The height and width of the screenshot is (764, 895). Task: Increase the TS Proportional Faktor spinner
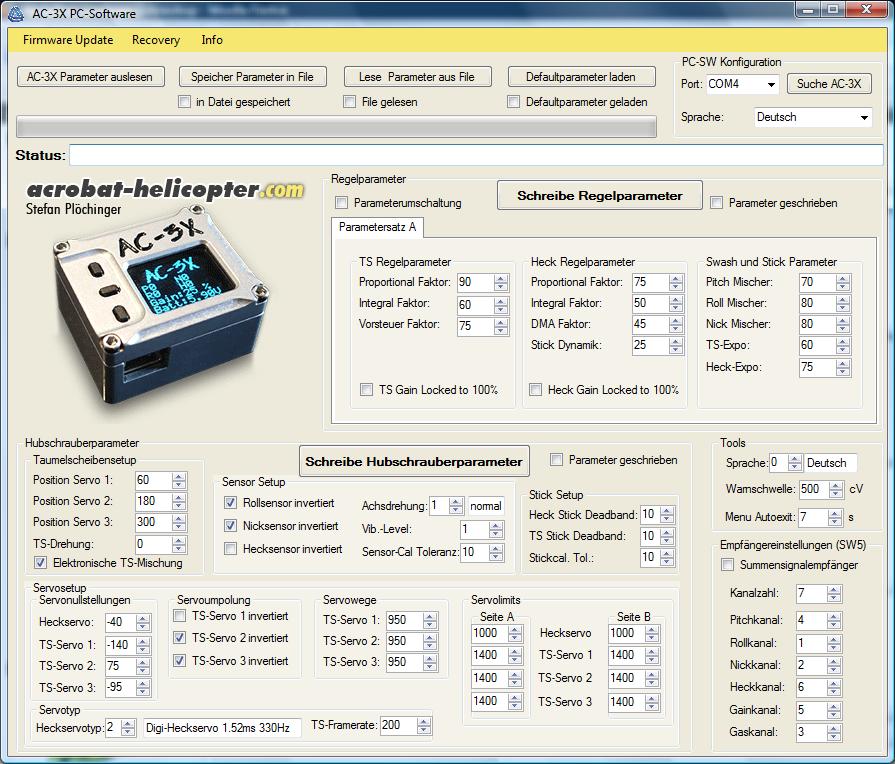click(x=501, y=278)
